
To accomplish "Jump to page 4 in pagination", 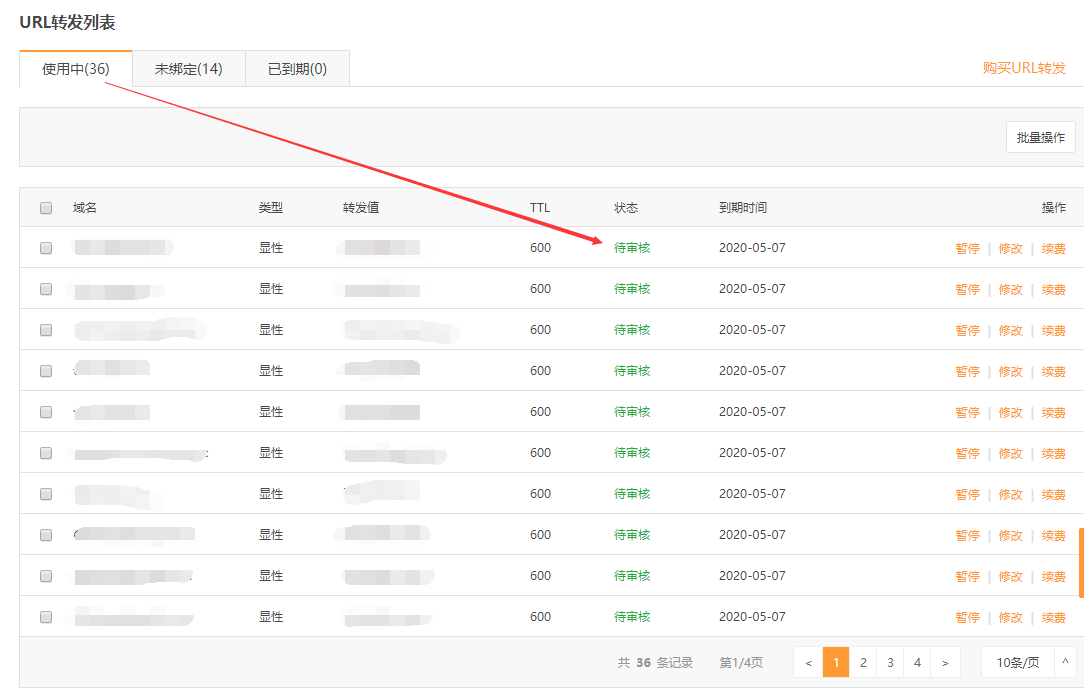I will tap(917, 662).
